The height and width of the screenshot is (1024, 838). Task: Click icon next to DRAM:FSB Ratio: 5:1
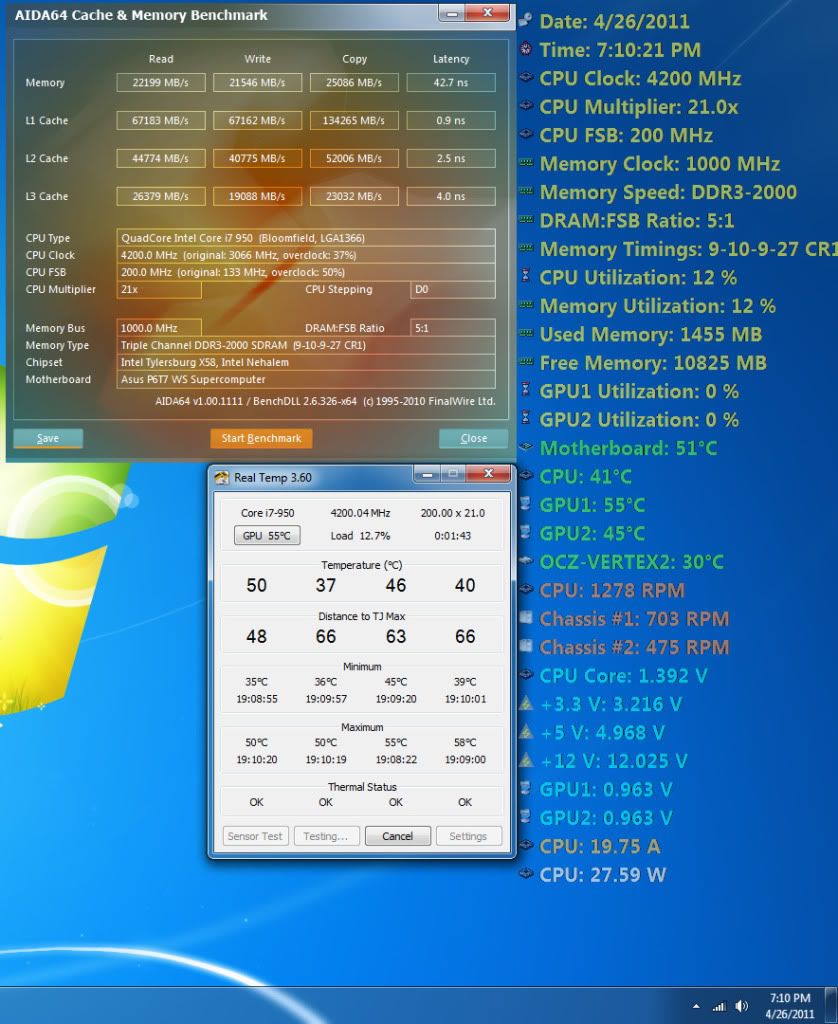[526, 219]
